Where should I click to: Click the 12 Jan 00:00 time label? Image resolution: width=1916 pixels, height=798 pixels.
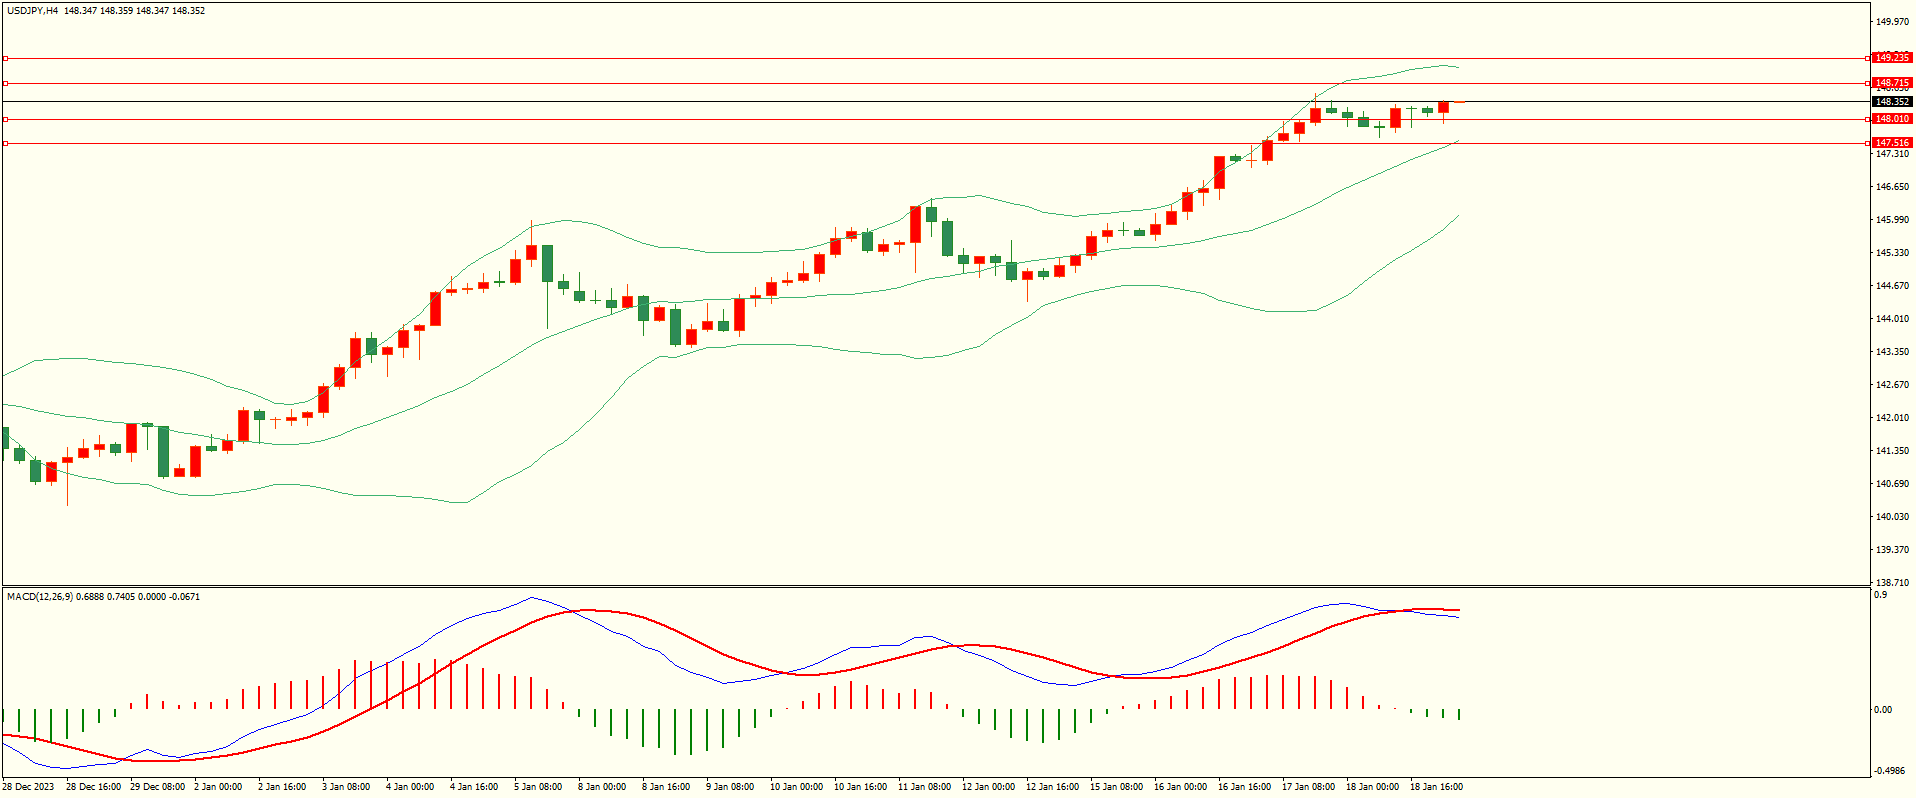click(989, 787)
